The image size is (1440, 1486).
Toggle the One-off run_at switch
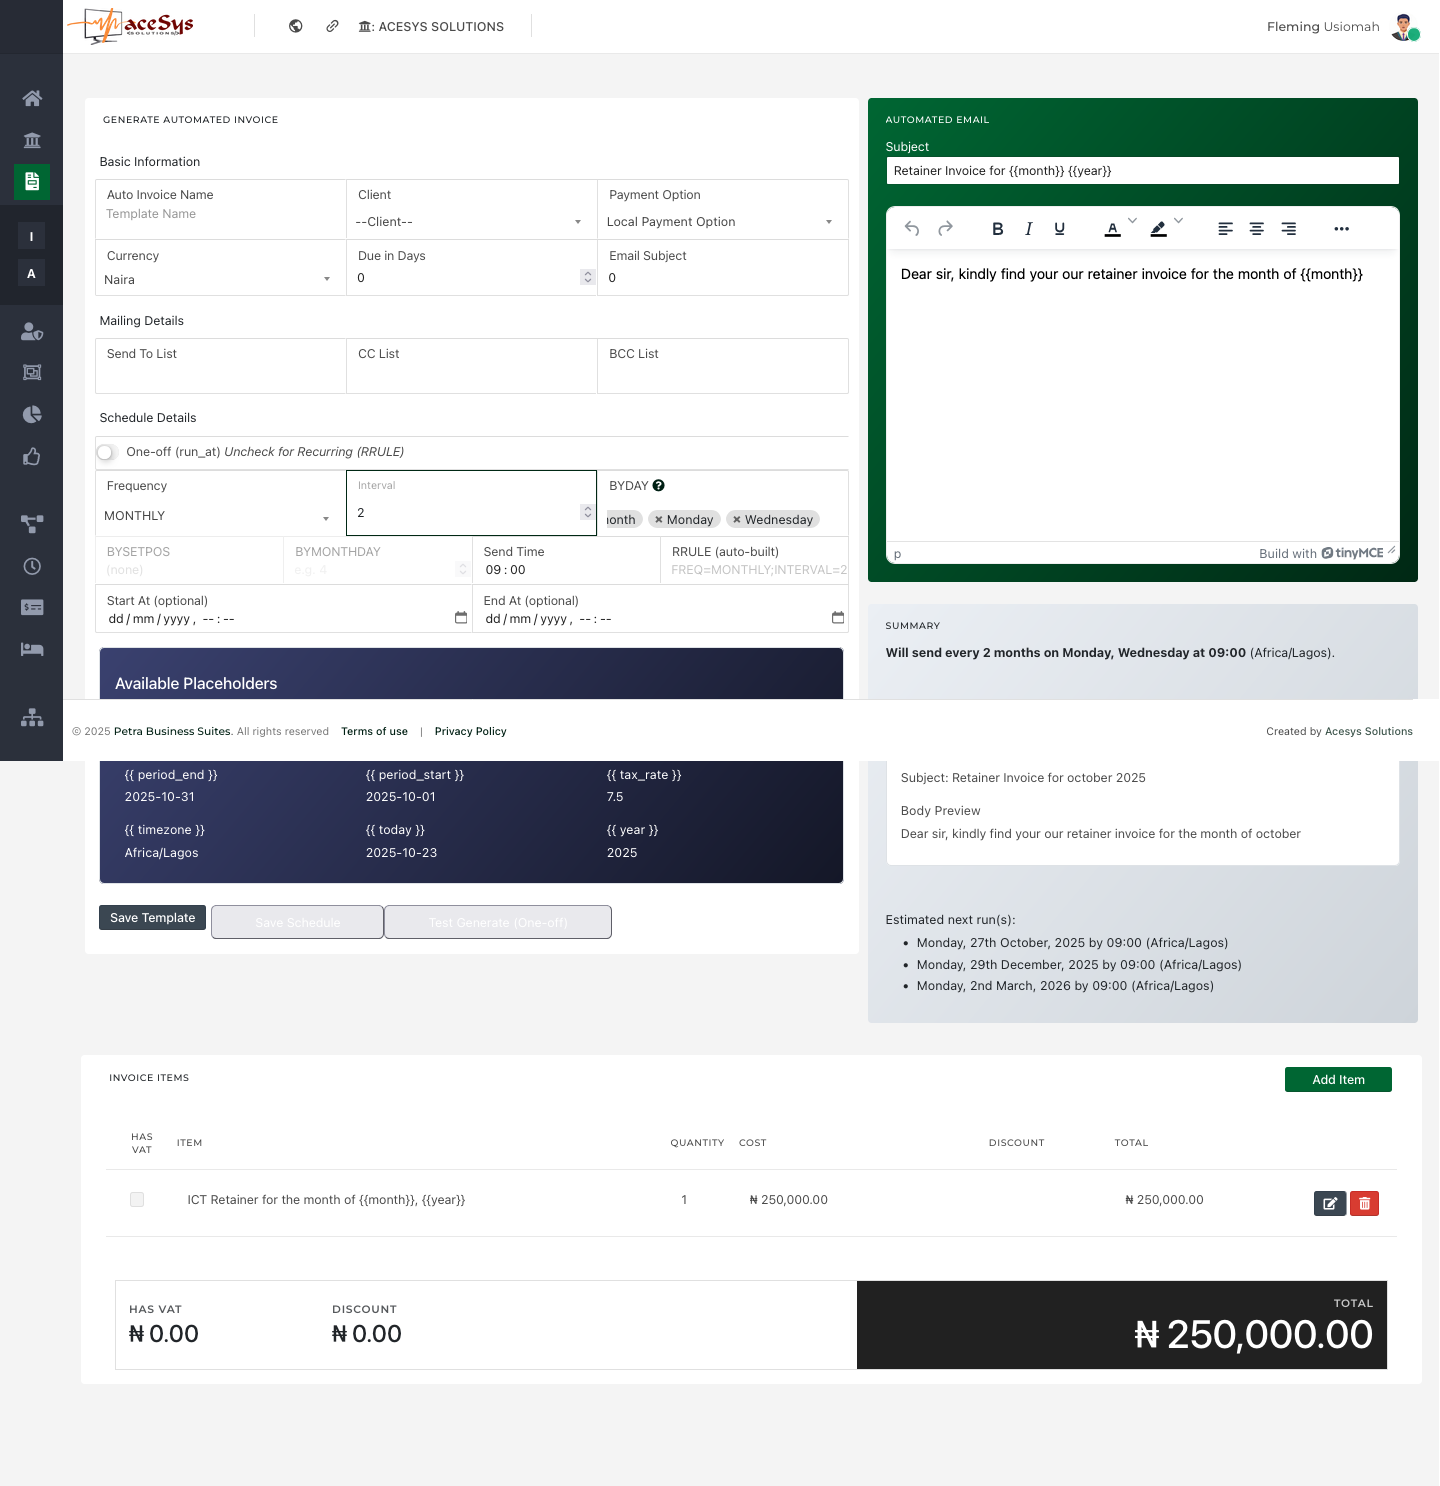pos(107,453)
